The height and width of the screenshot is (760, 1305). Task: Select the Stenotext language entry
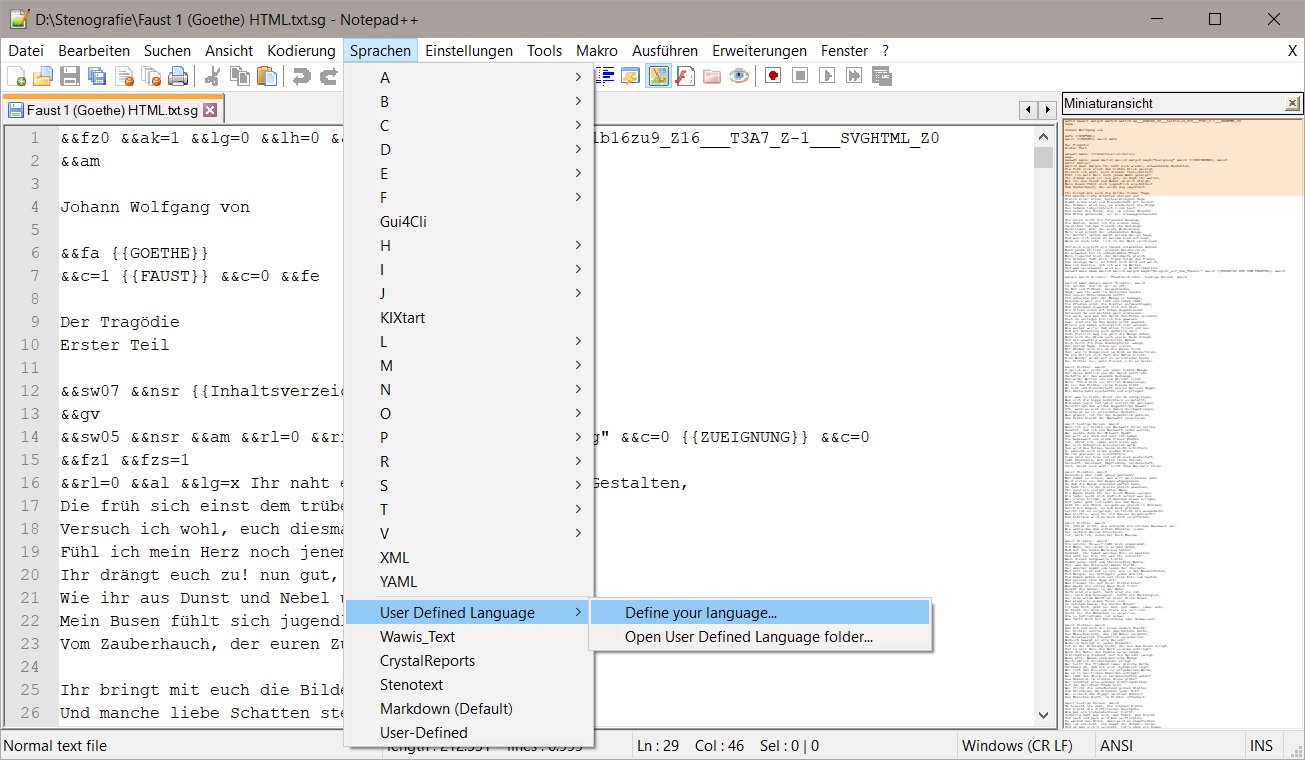pyautogui.click(x=411, y=685)
